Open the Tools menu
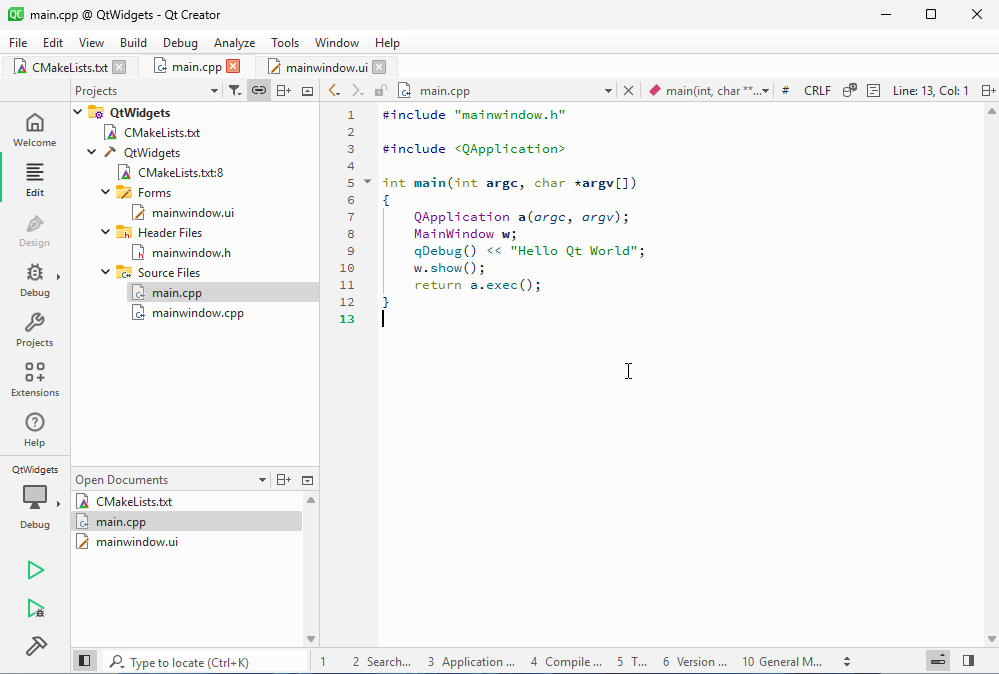 click(x=285, y=43)
